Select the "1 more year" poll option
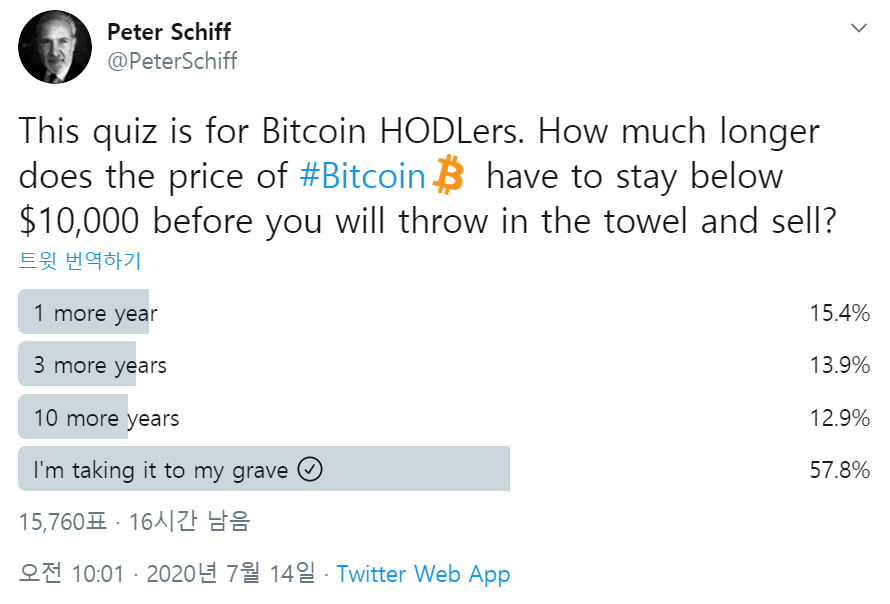 (x=95, y=313)
